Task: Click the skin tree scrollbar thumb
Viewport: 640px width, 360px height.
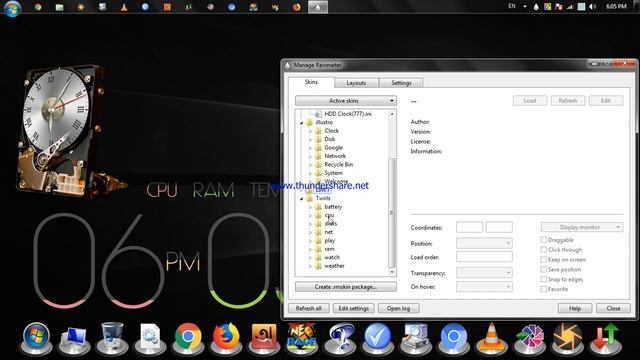Action: (x=392, y=212)
